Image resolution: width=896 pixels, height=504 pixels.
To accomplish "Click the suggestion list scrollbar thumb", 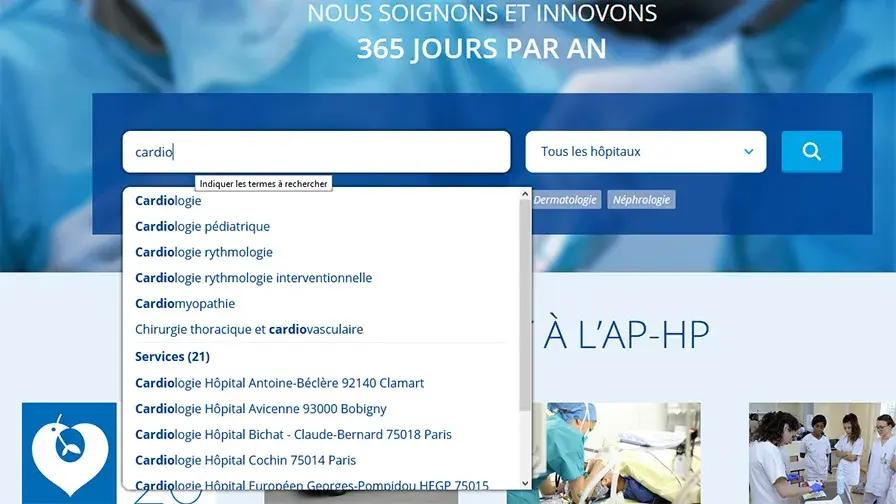I will [x=525, y=305].
